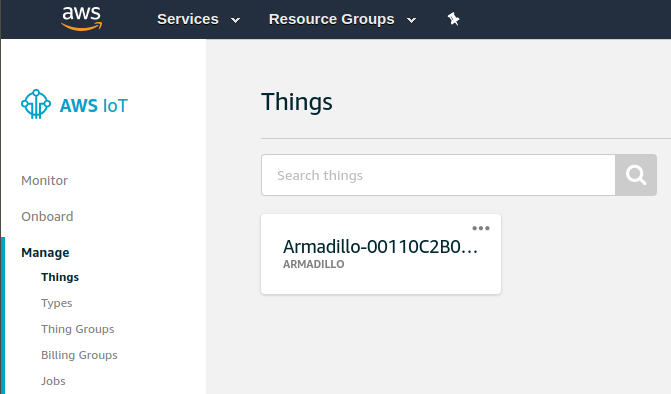This screenshot has height=394, width=671.
Task: Focus the Search things field
Action: 438,175
